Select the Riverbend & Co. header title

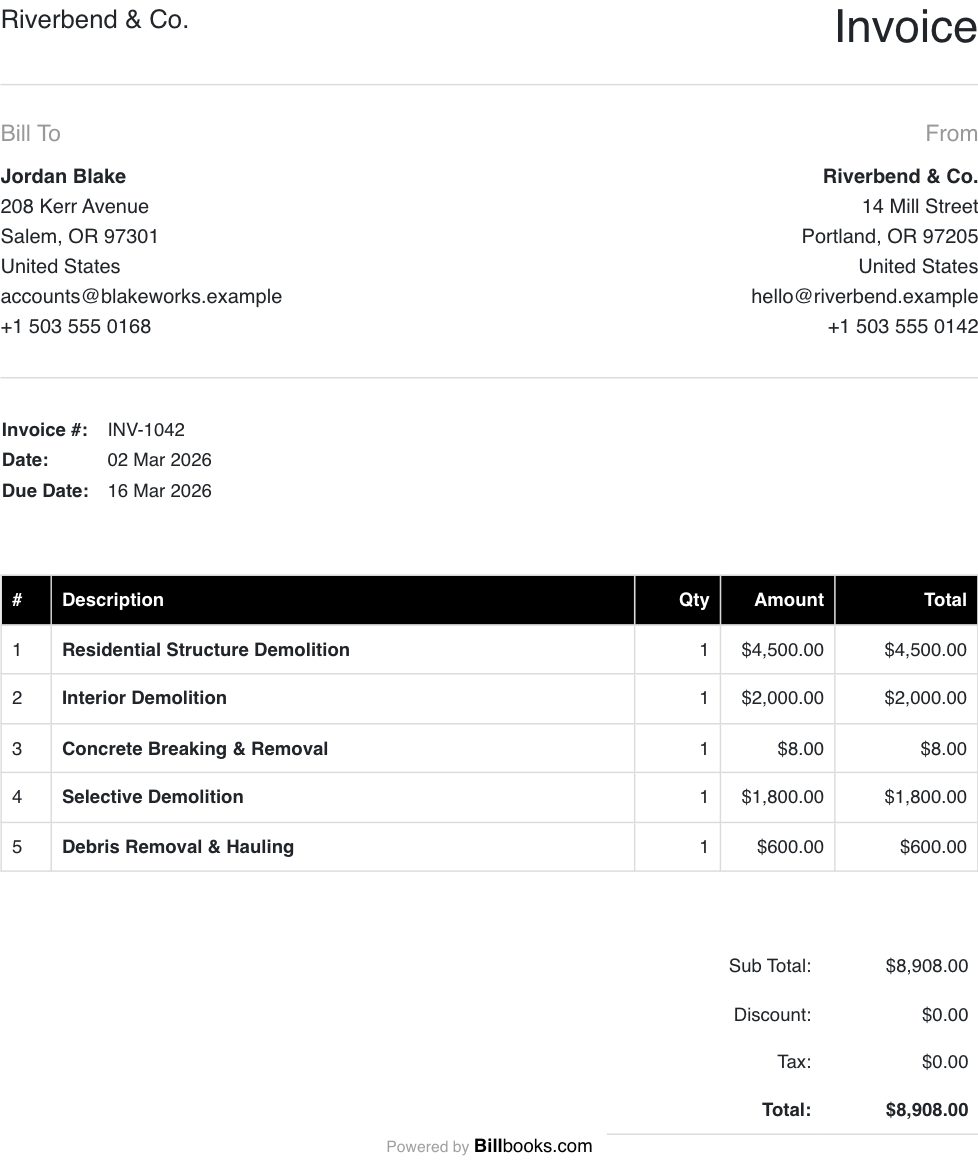[95, 19]
